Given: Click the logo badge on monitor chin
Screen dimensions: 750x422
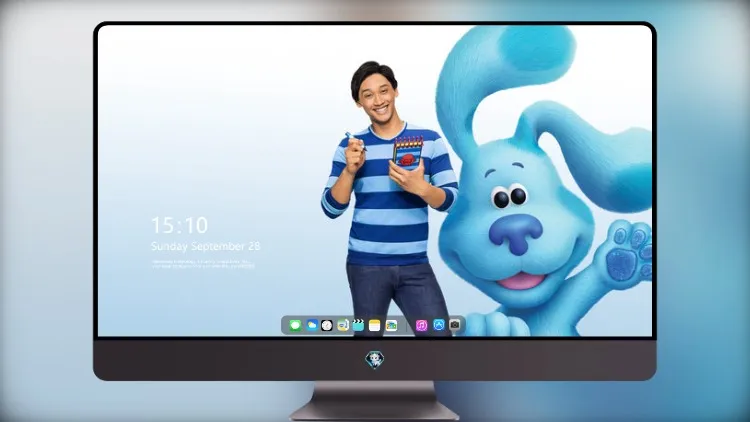Looking at the screenshot, I should (x=375, y=360).
